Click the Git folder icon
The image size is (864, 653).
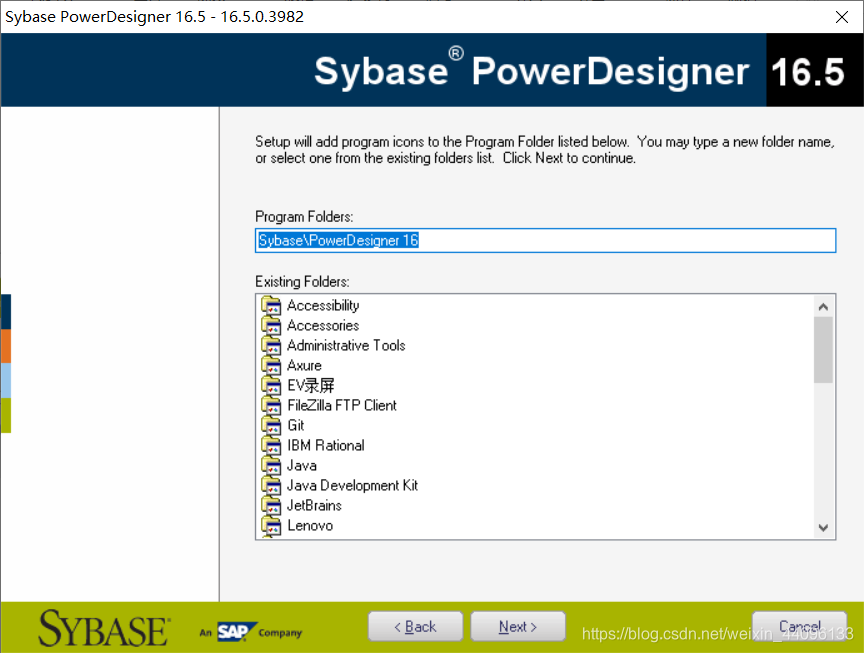[x=271, y=425]
